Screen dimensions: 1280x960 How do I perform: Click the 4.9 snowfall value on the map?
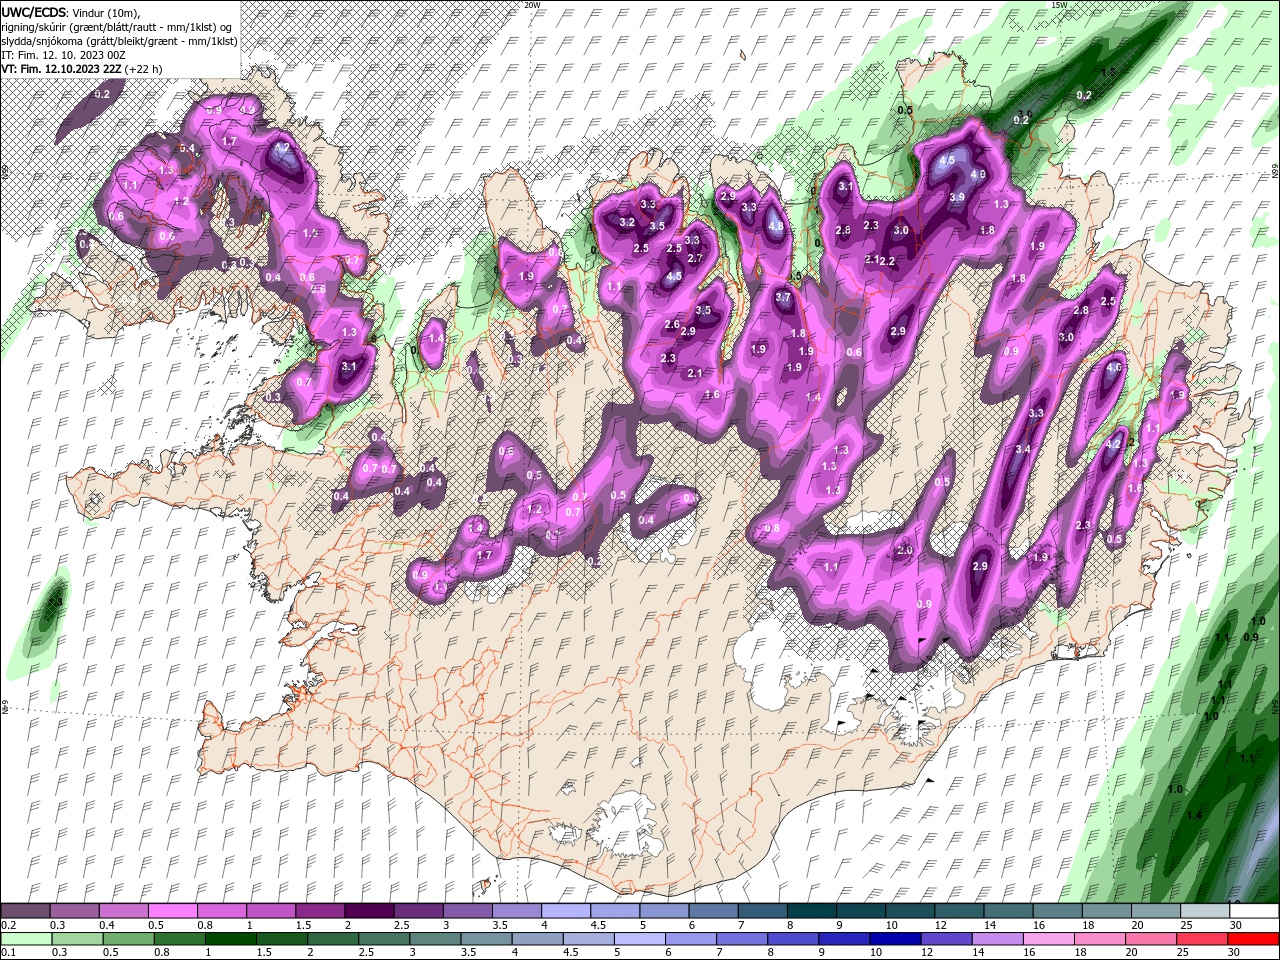[978, 174]
